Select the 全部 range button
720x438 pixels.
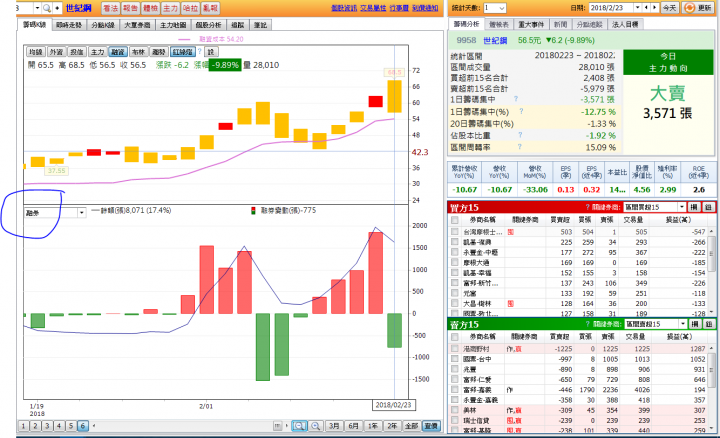(411, 426)
